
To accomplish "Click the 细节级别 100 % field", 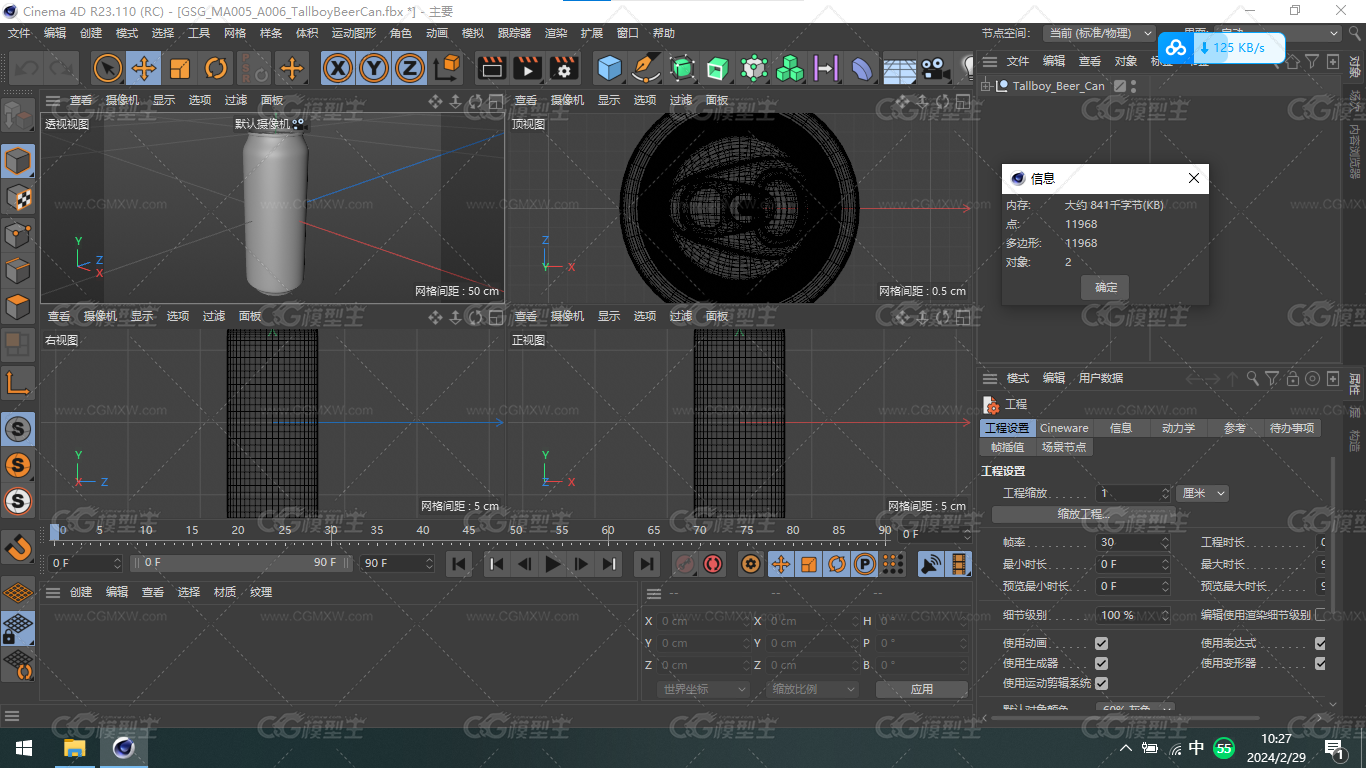I will pyautogui.click(x=1133, y=615).
